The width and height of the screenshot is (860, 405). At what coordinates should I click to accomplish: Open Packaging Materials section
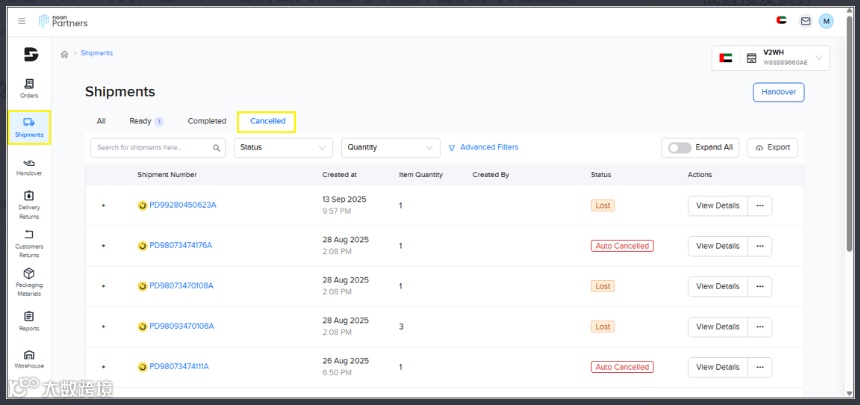coord(29,282)
